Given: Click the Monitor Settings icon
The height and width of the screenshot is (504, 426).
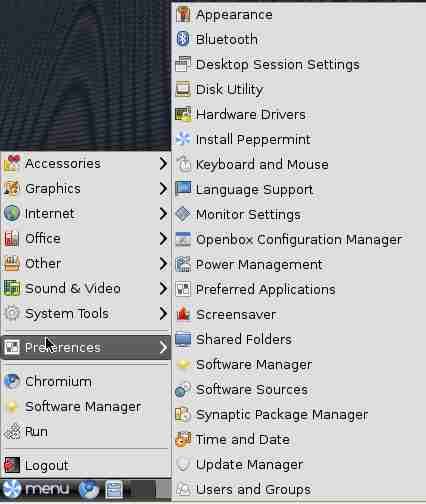Looking at the screenshot, I should tap(183, 214).
